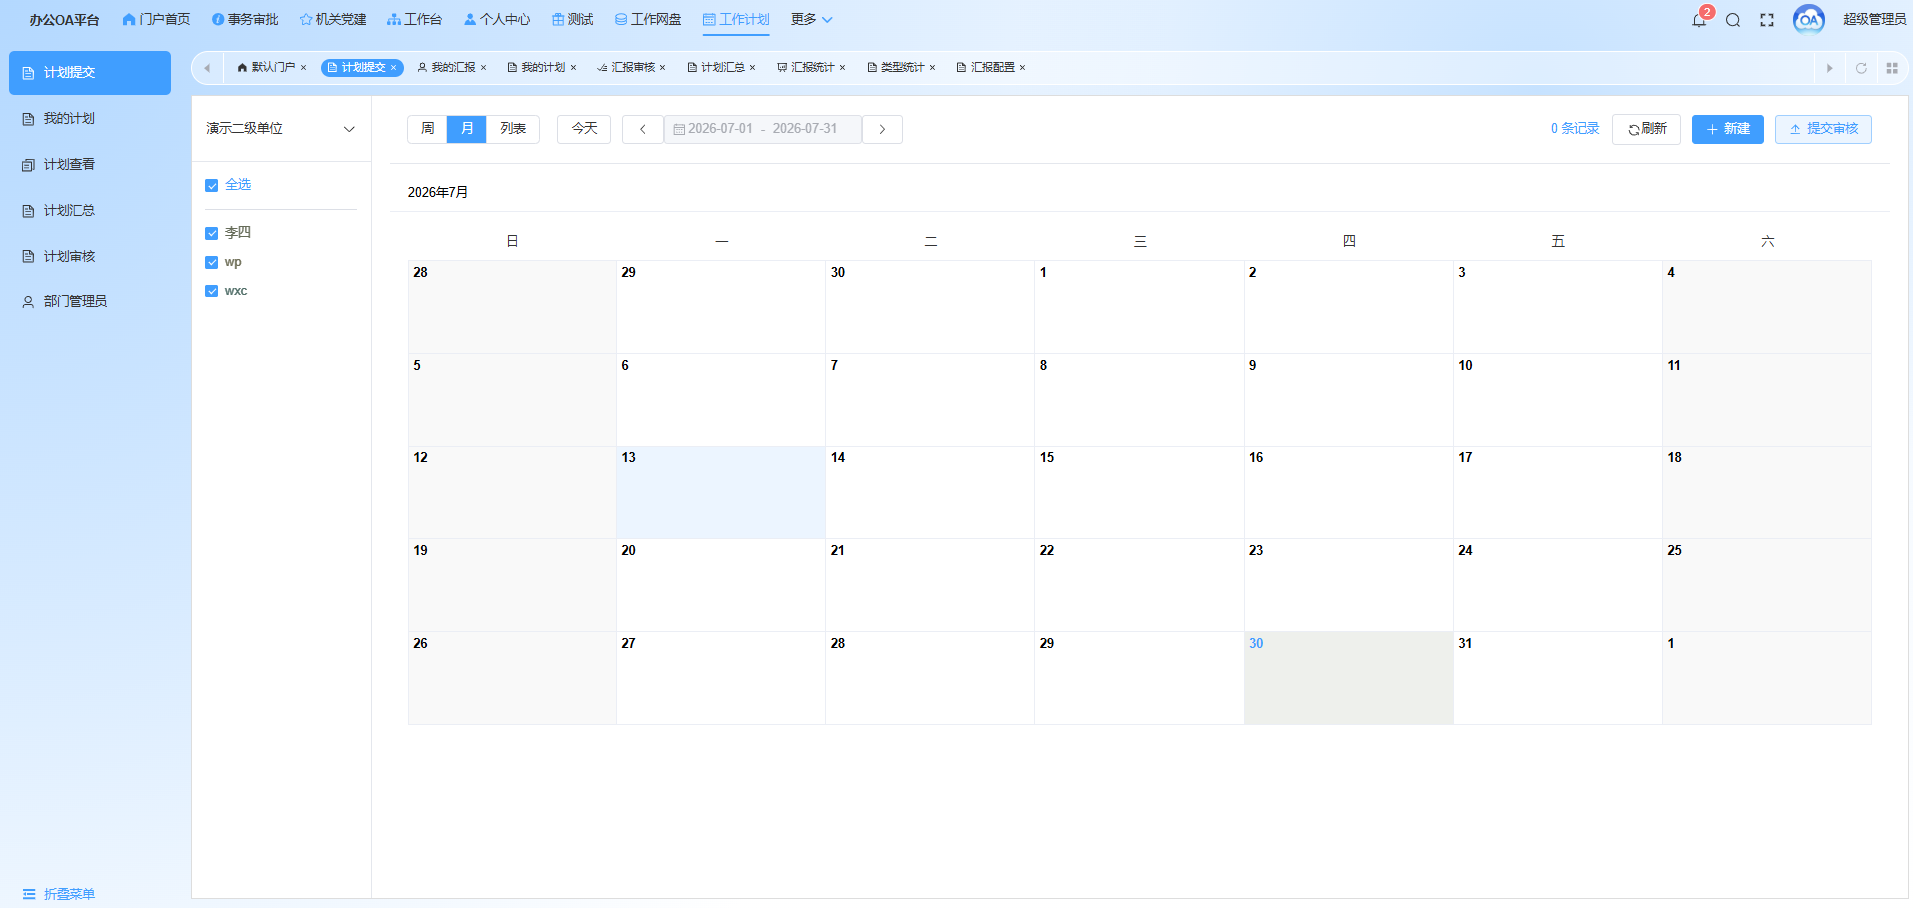1913x908 pixels.
Task: Select 计划提交 in the sidebar
Action: pyautogui.click(x=90, y=73)
